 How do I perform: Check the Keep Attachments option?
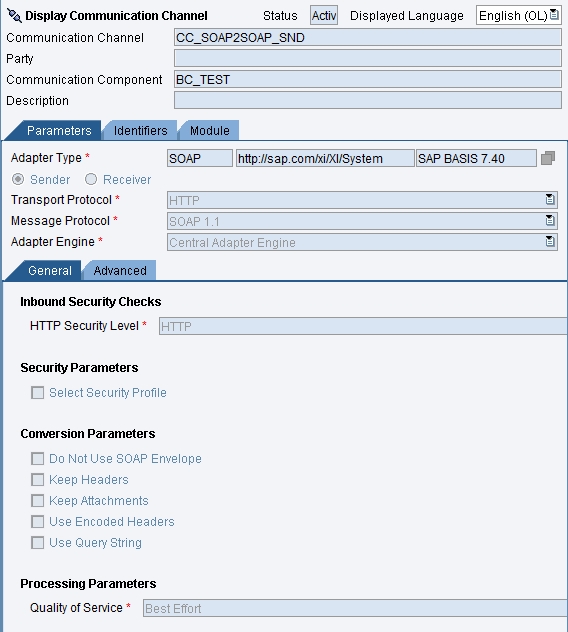point(37,500)
